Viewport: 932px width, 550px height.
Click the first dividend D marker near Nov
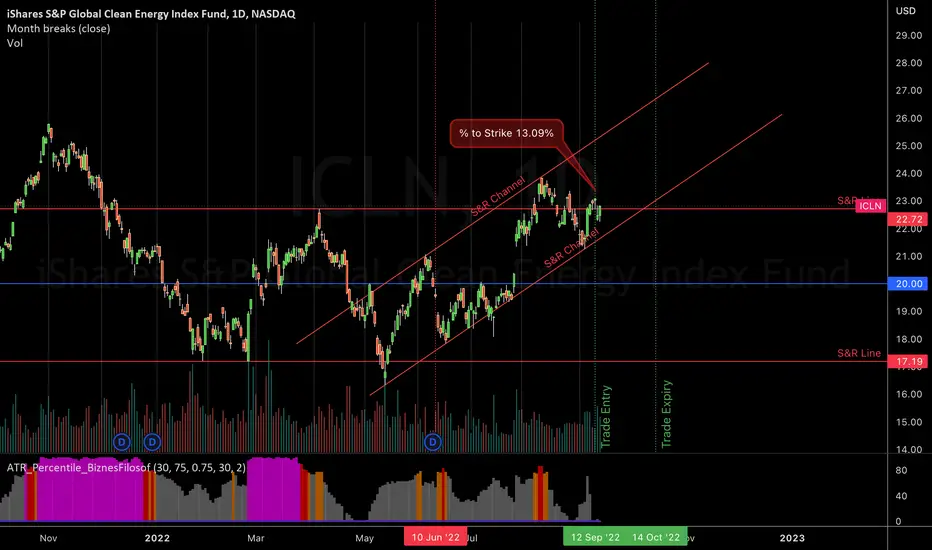coord(122,442)
